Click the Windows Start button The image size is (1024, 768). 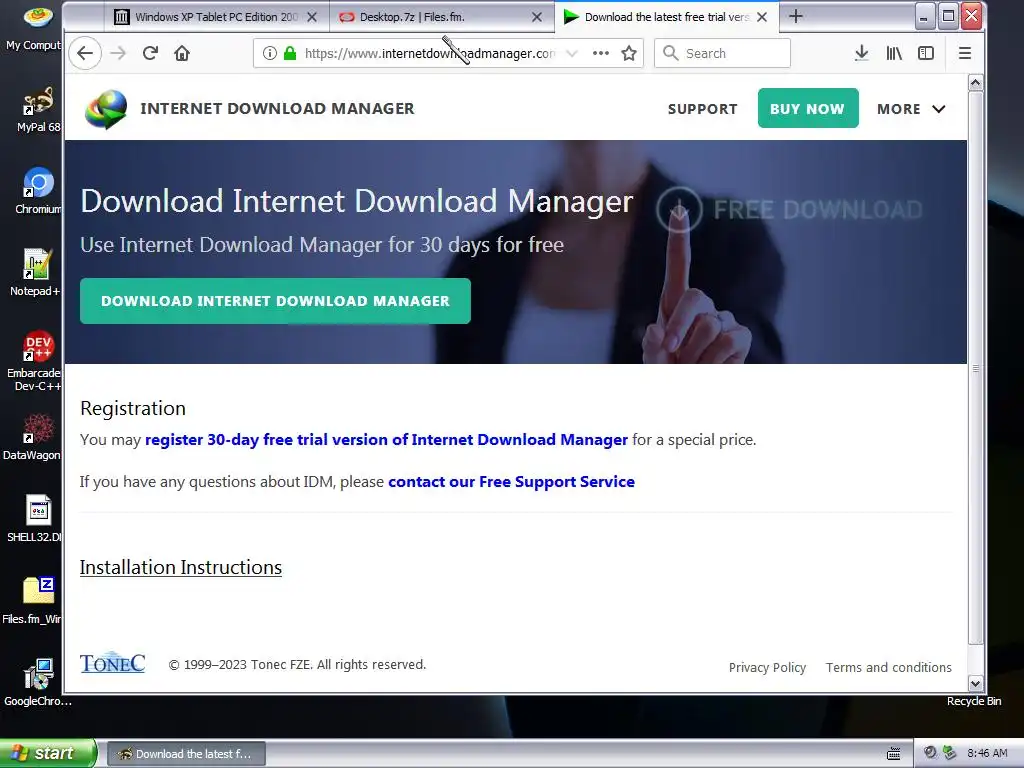tap(48, 754)
